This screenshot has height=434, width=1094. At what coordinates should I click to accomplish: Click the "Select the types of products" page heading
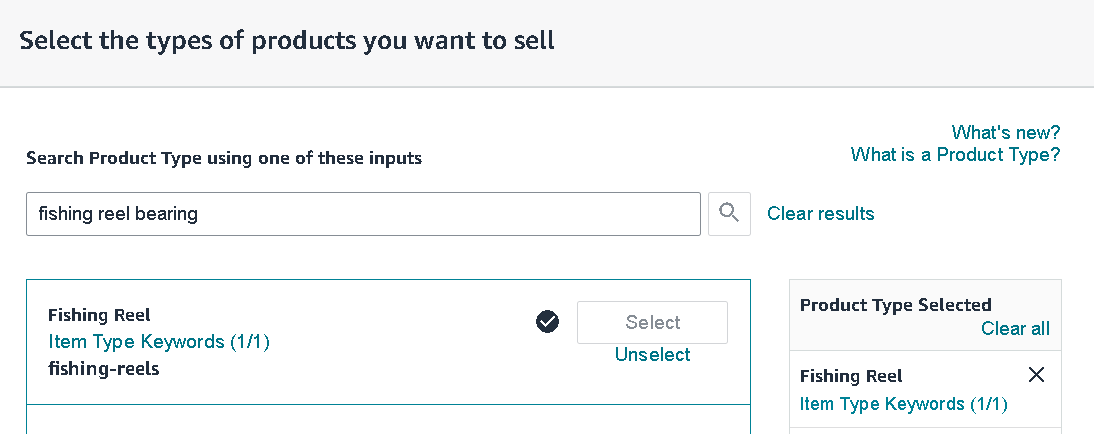(x=287, y=40)
